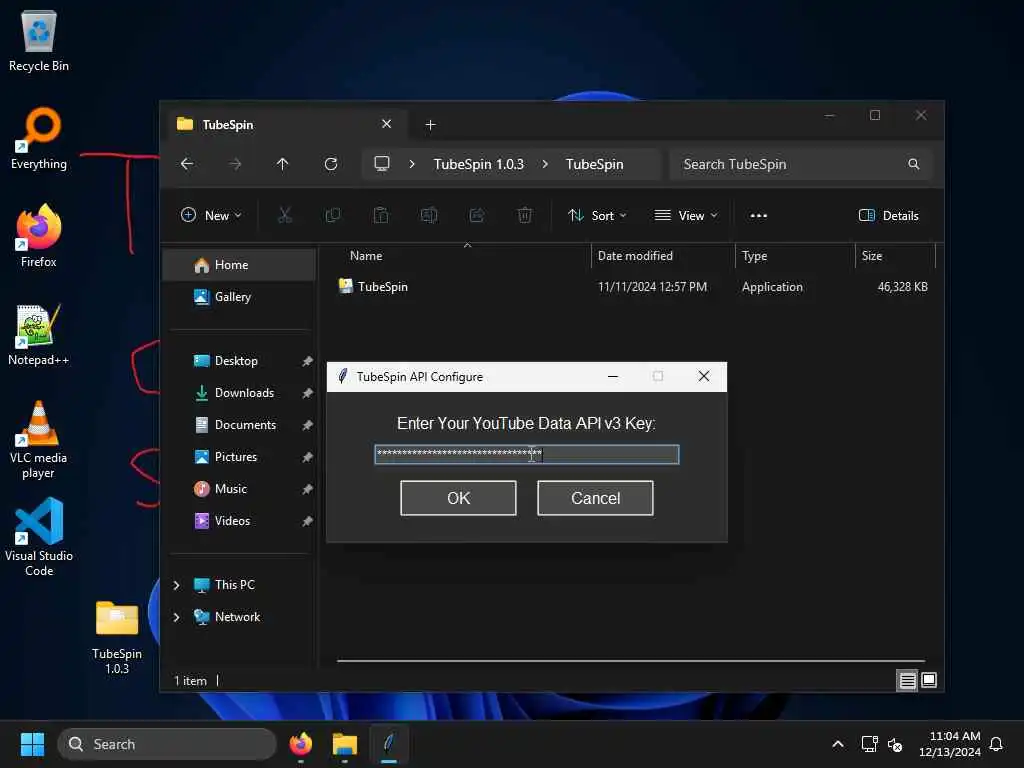
Task: Switch to the details list view icon
Action: 907,680
